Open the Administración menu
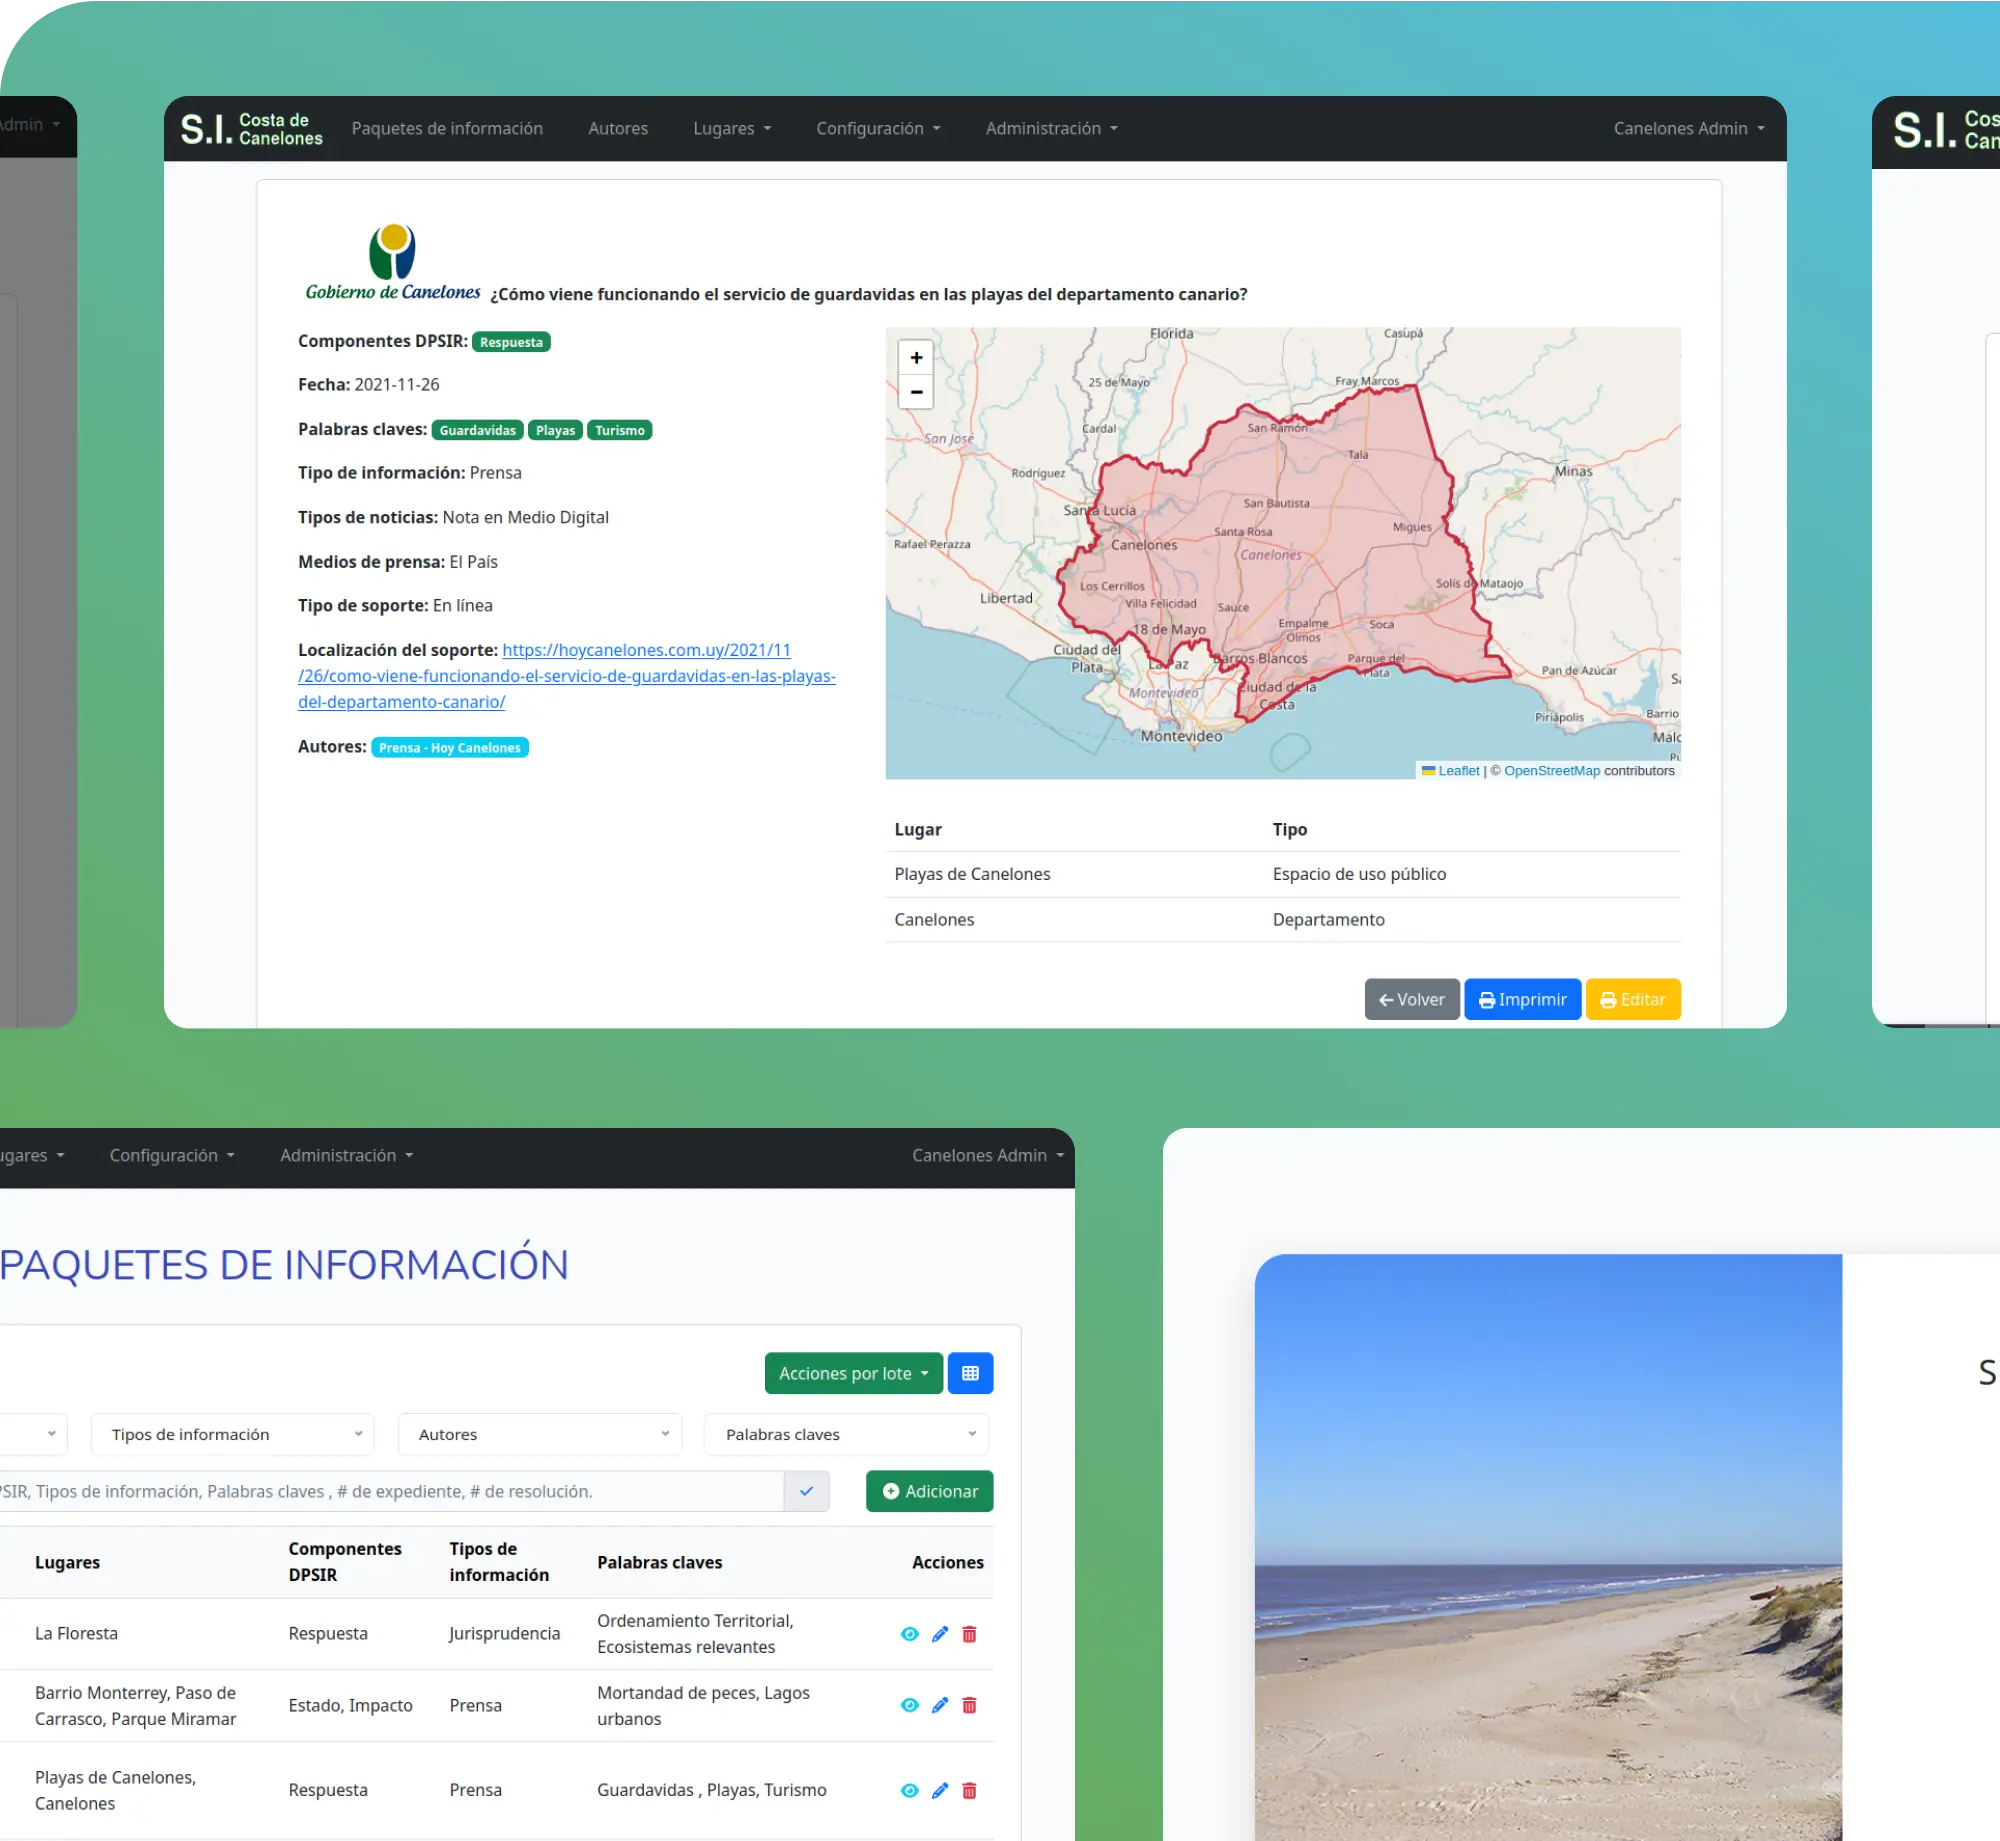Screen dimensions: 2000x1841 [x=1049, y=128]
